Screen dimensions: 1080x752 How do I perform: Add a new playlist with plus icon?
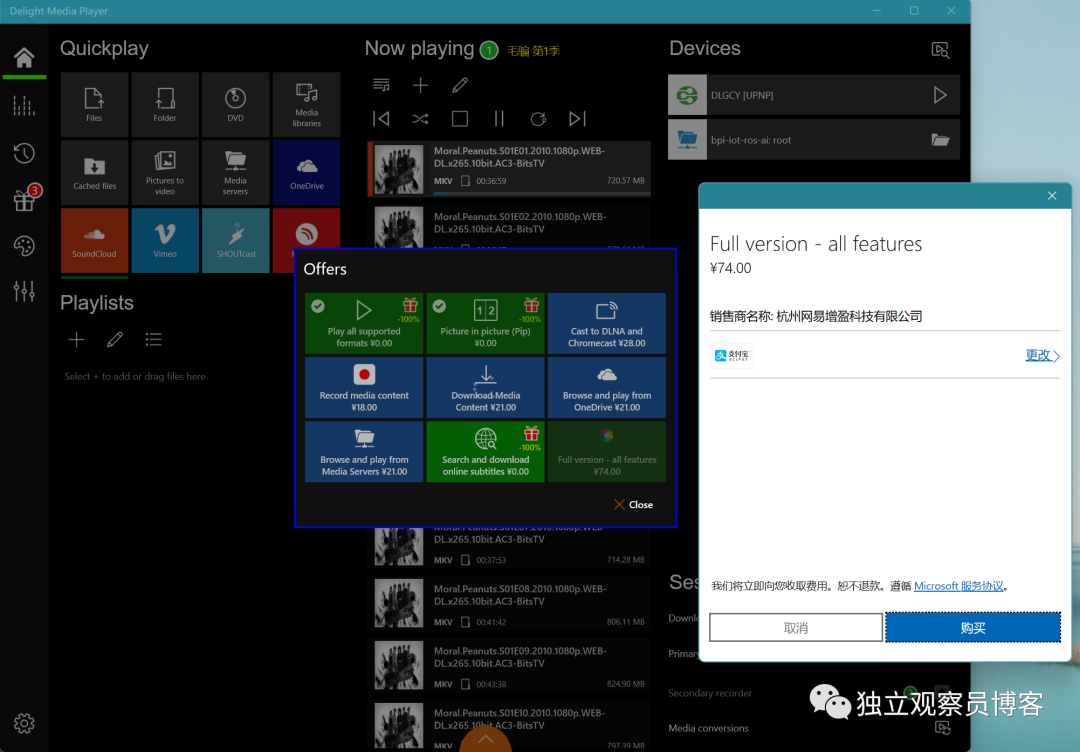76,340
